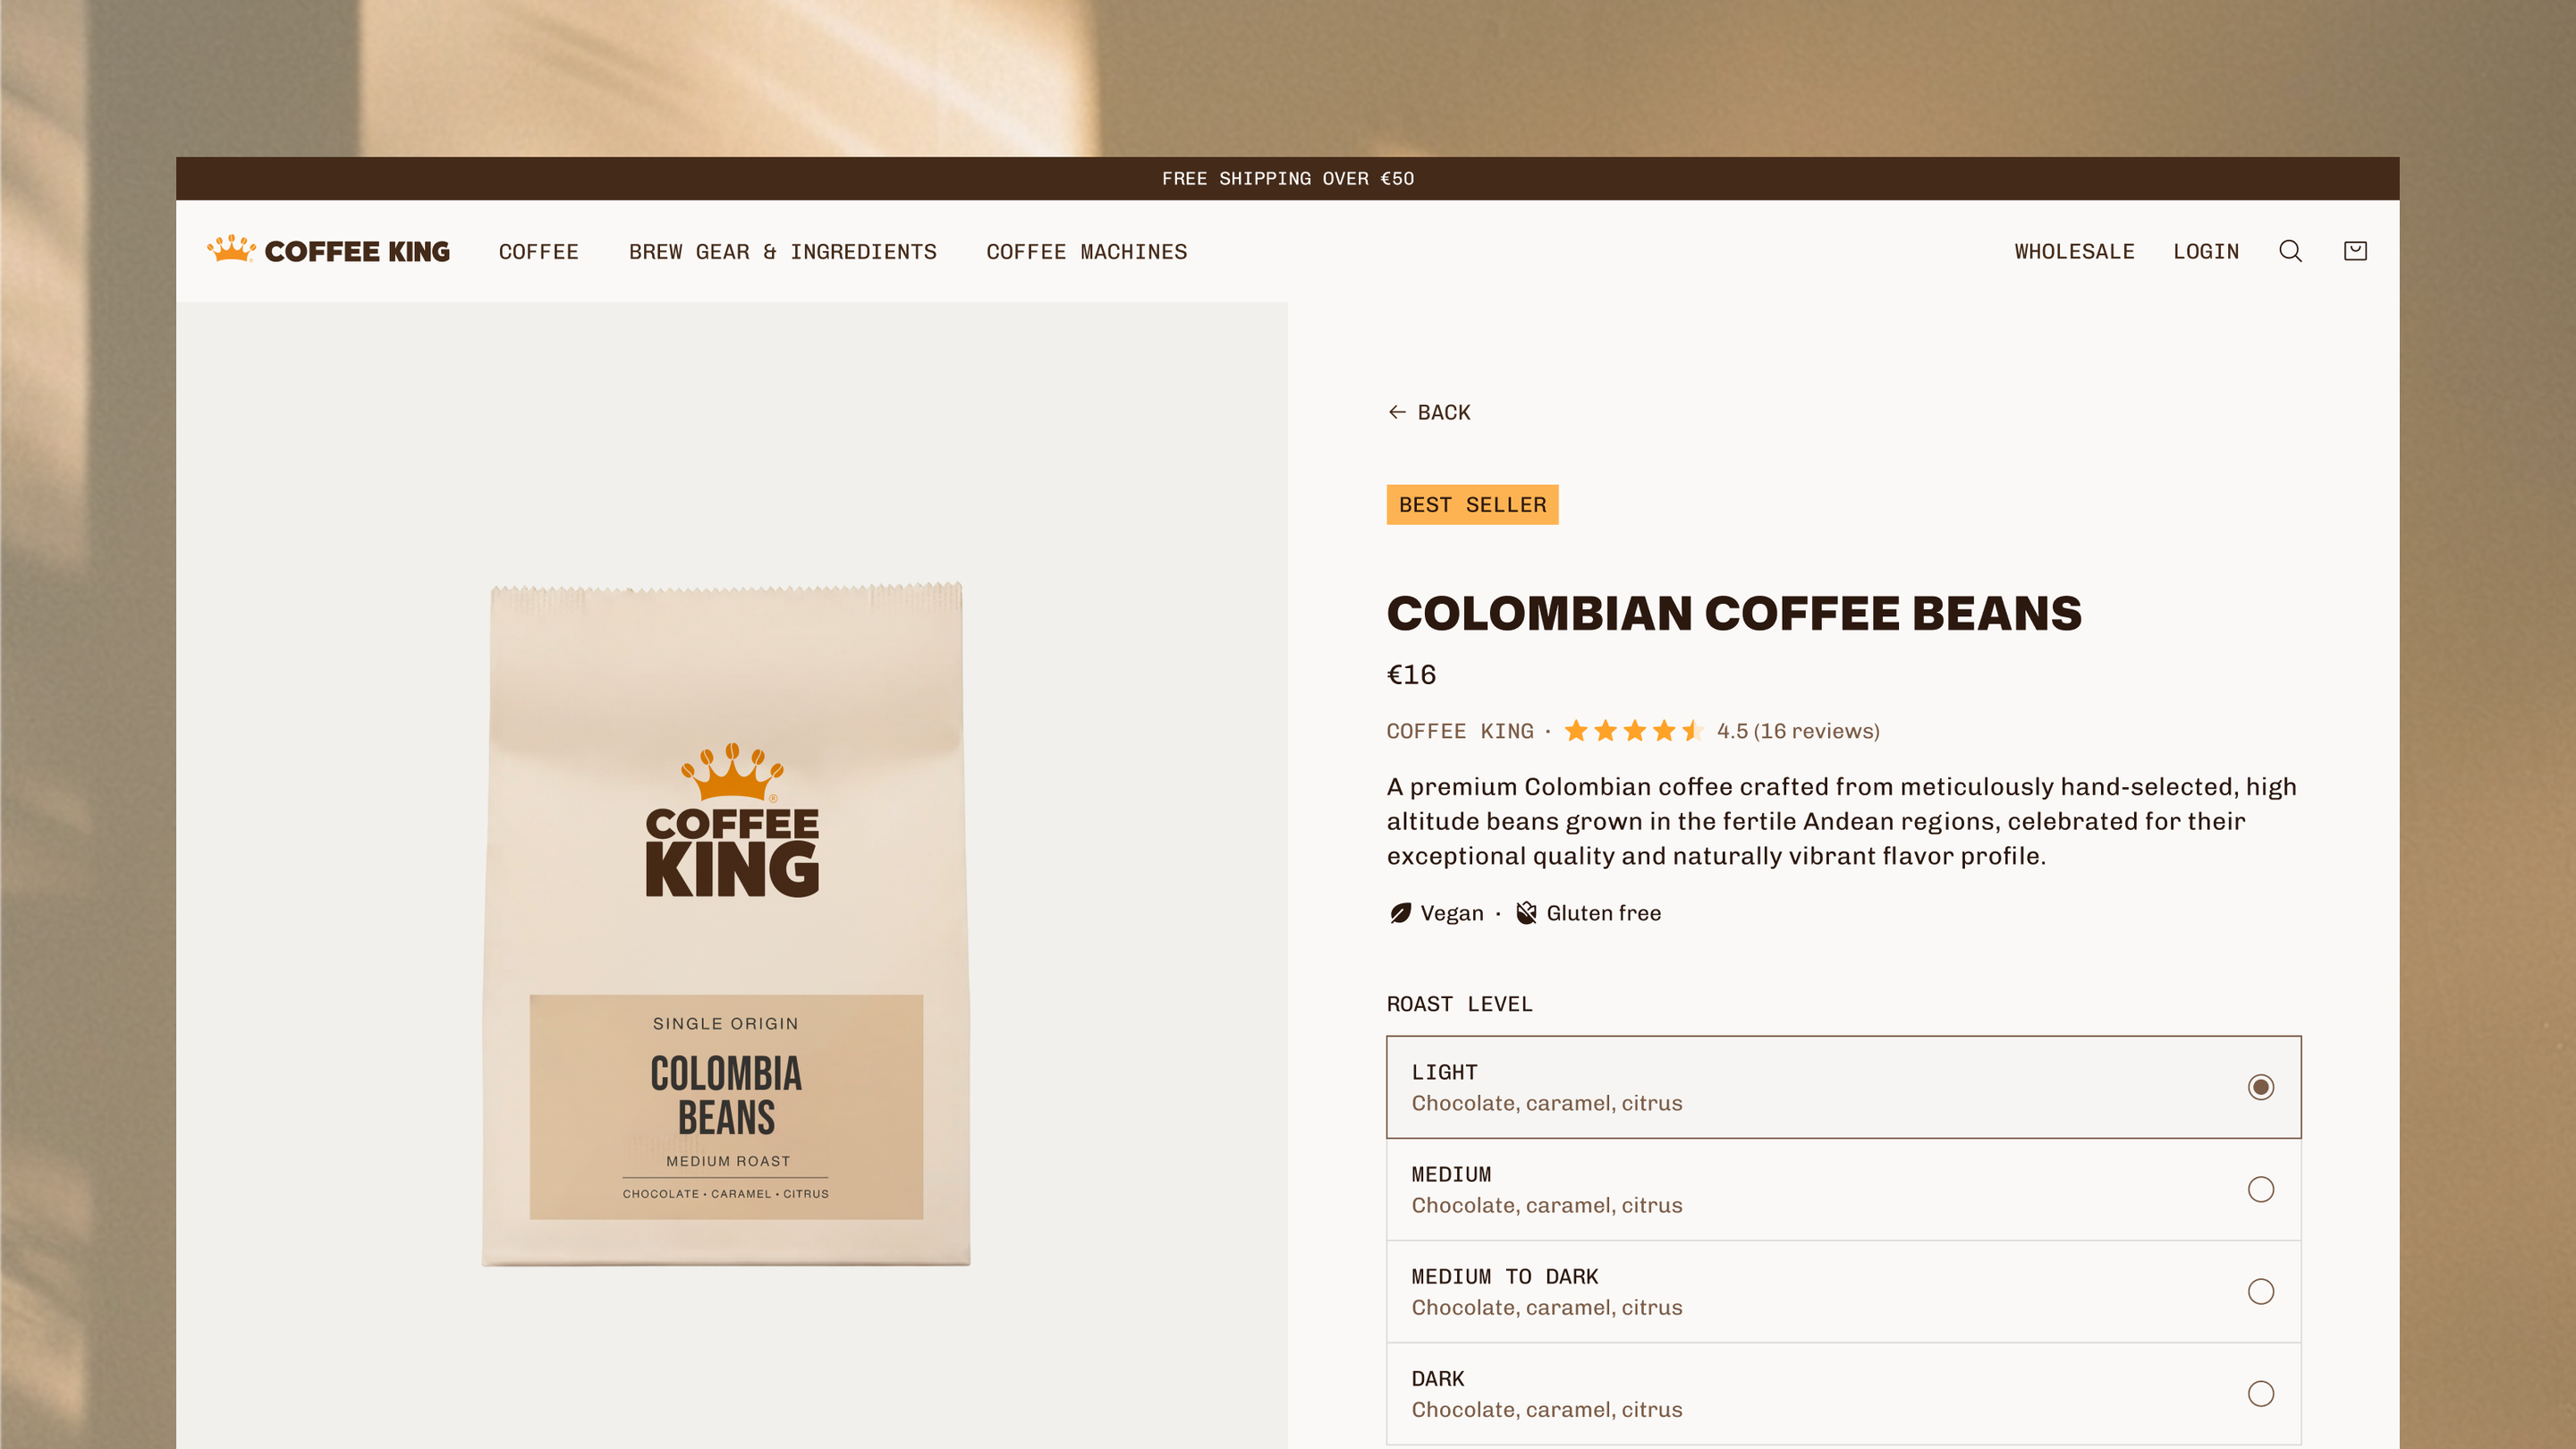Click the Coffee King brand link
The image size is (2576, 1449).
[1460, 731]
